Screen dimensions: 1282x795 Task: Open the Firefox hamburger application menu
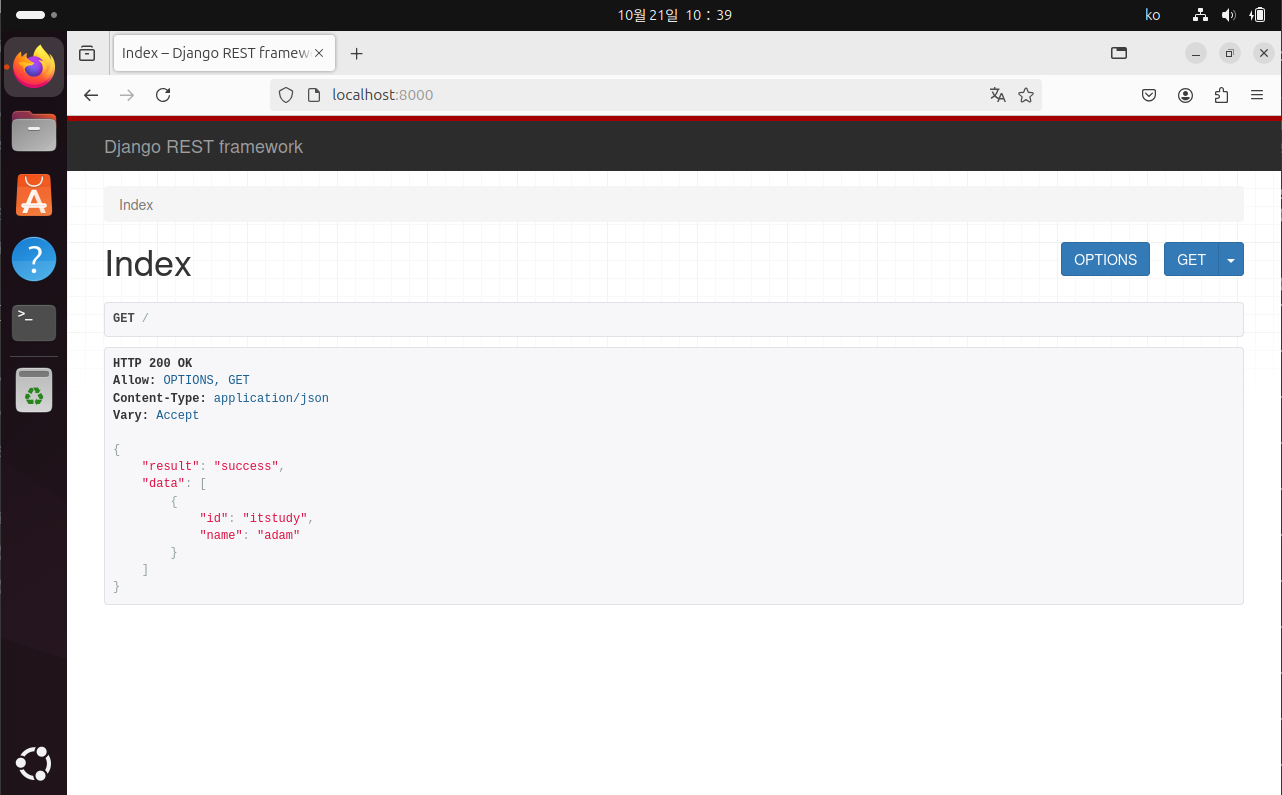(1257, 95)
